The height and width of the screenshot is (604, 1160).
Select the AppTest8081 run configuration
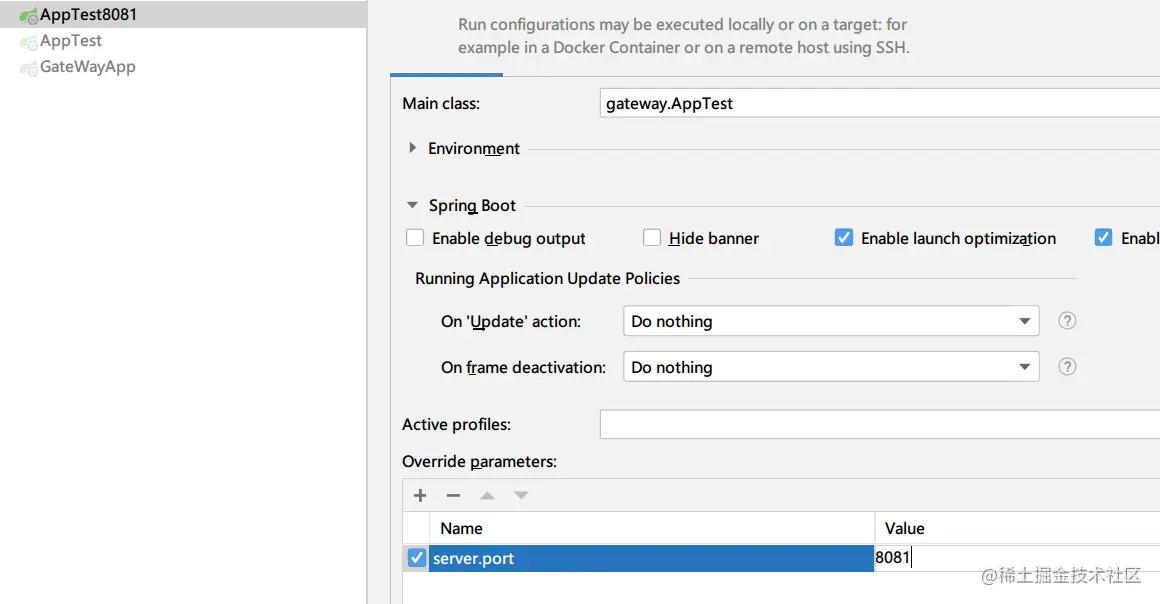[183, 15]
